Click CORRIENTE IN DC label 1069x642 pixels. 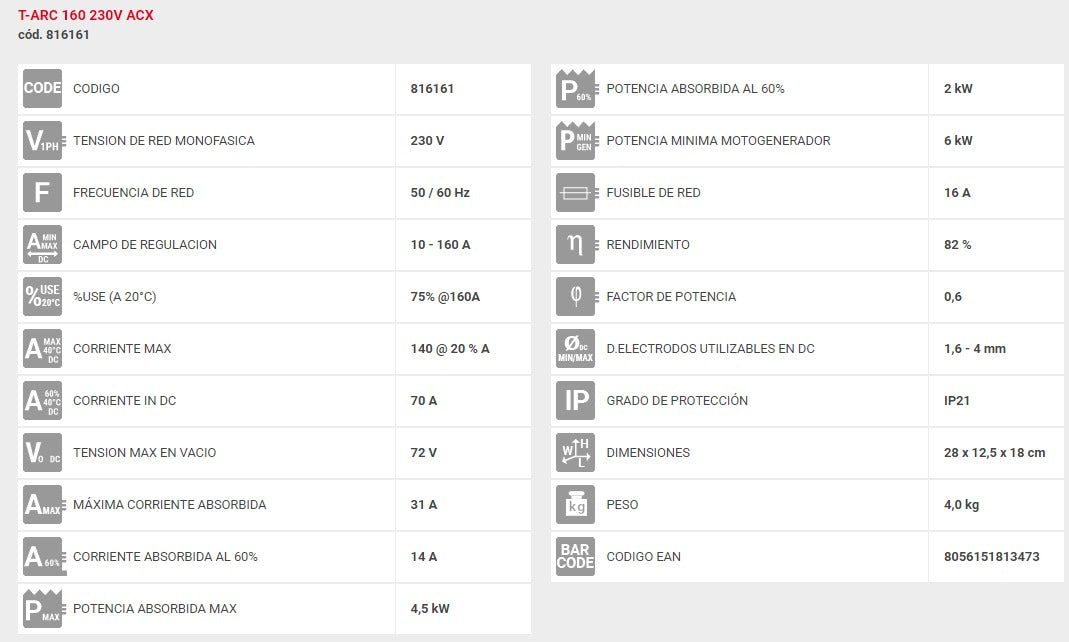[125, 401]
